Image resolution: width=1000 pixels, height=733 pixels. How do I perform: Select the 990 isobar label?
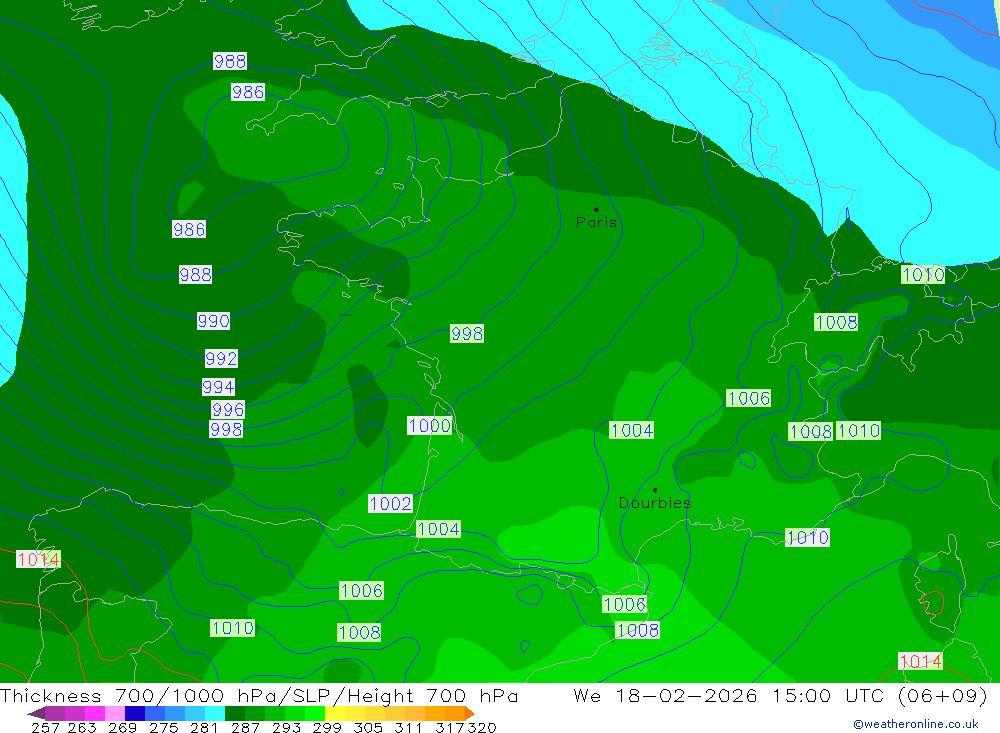pos(213,320)
